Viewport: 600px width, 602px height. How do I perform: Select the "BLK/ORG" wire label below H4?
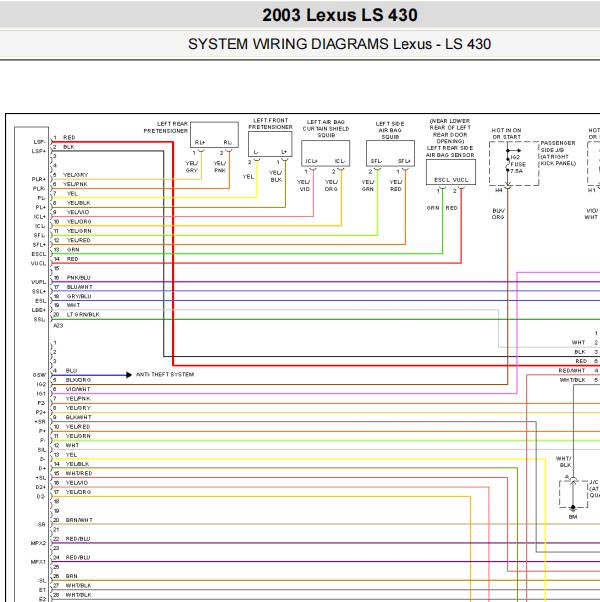click(x=498, y=214)
